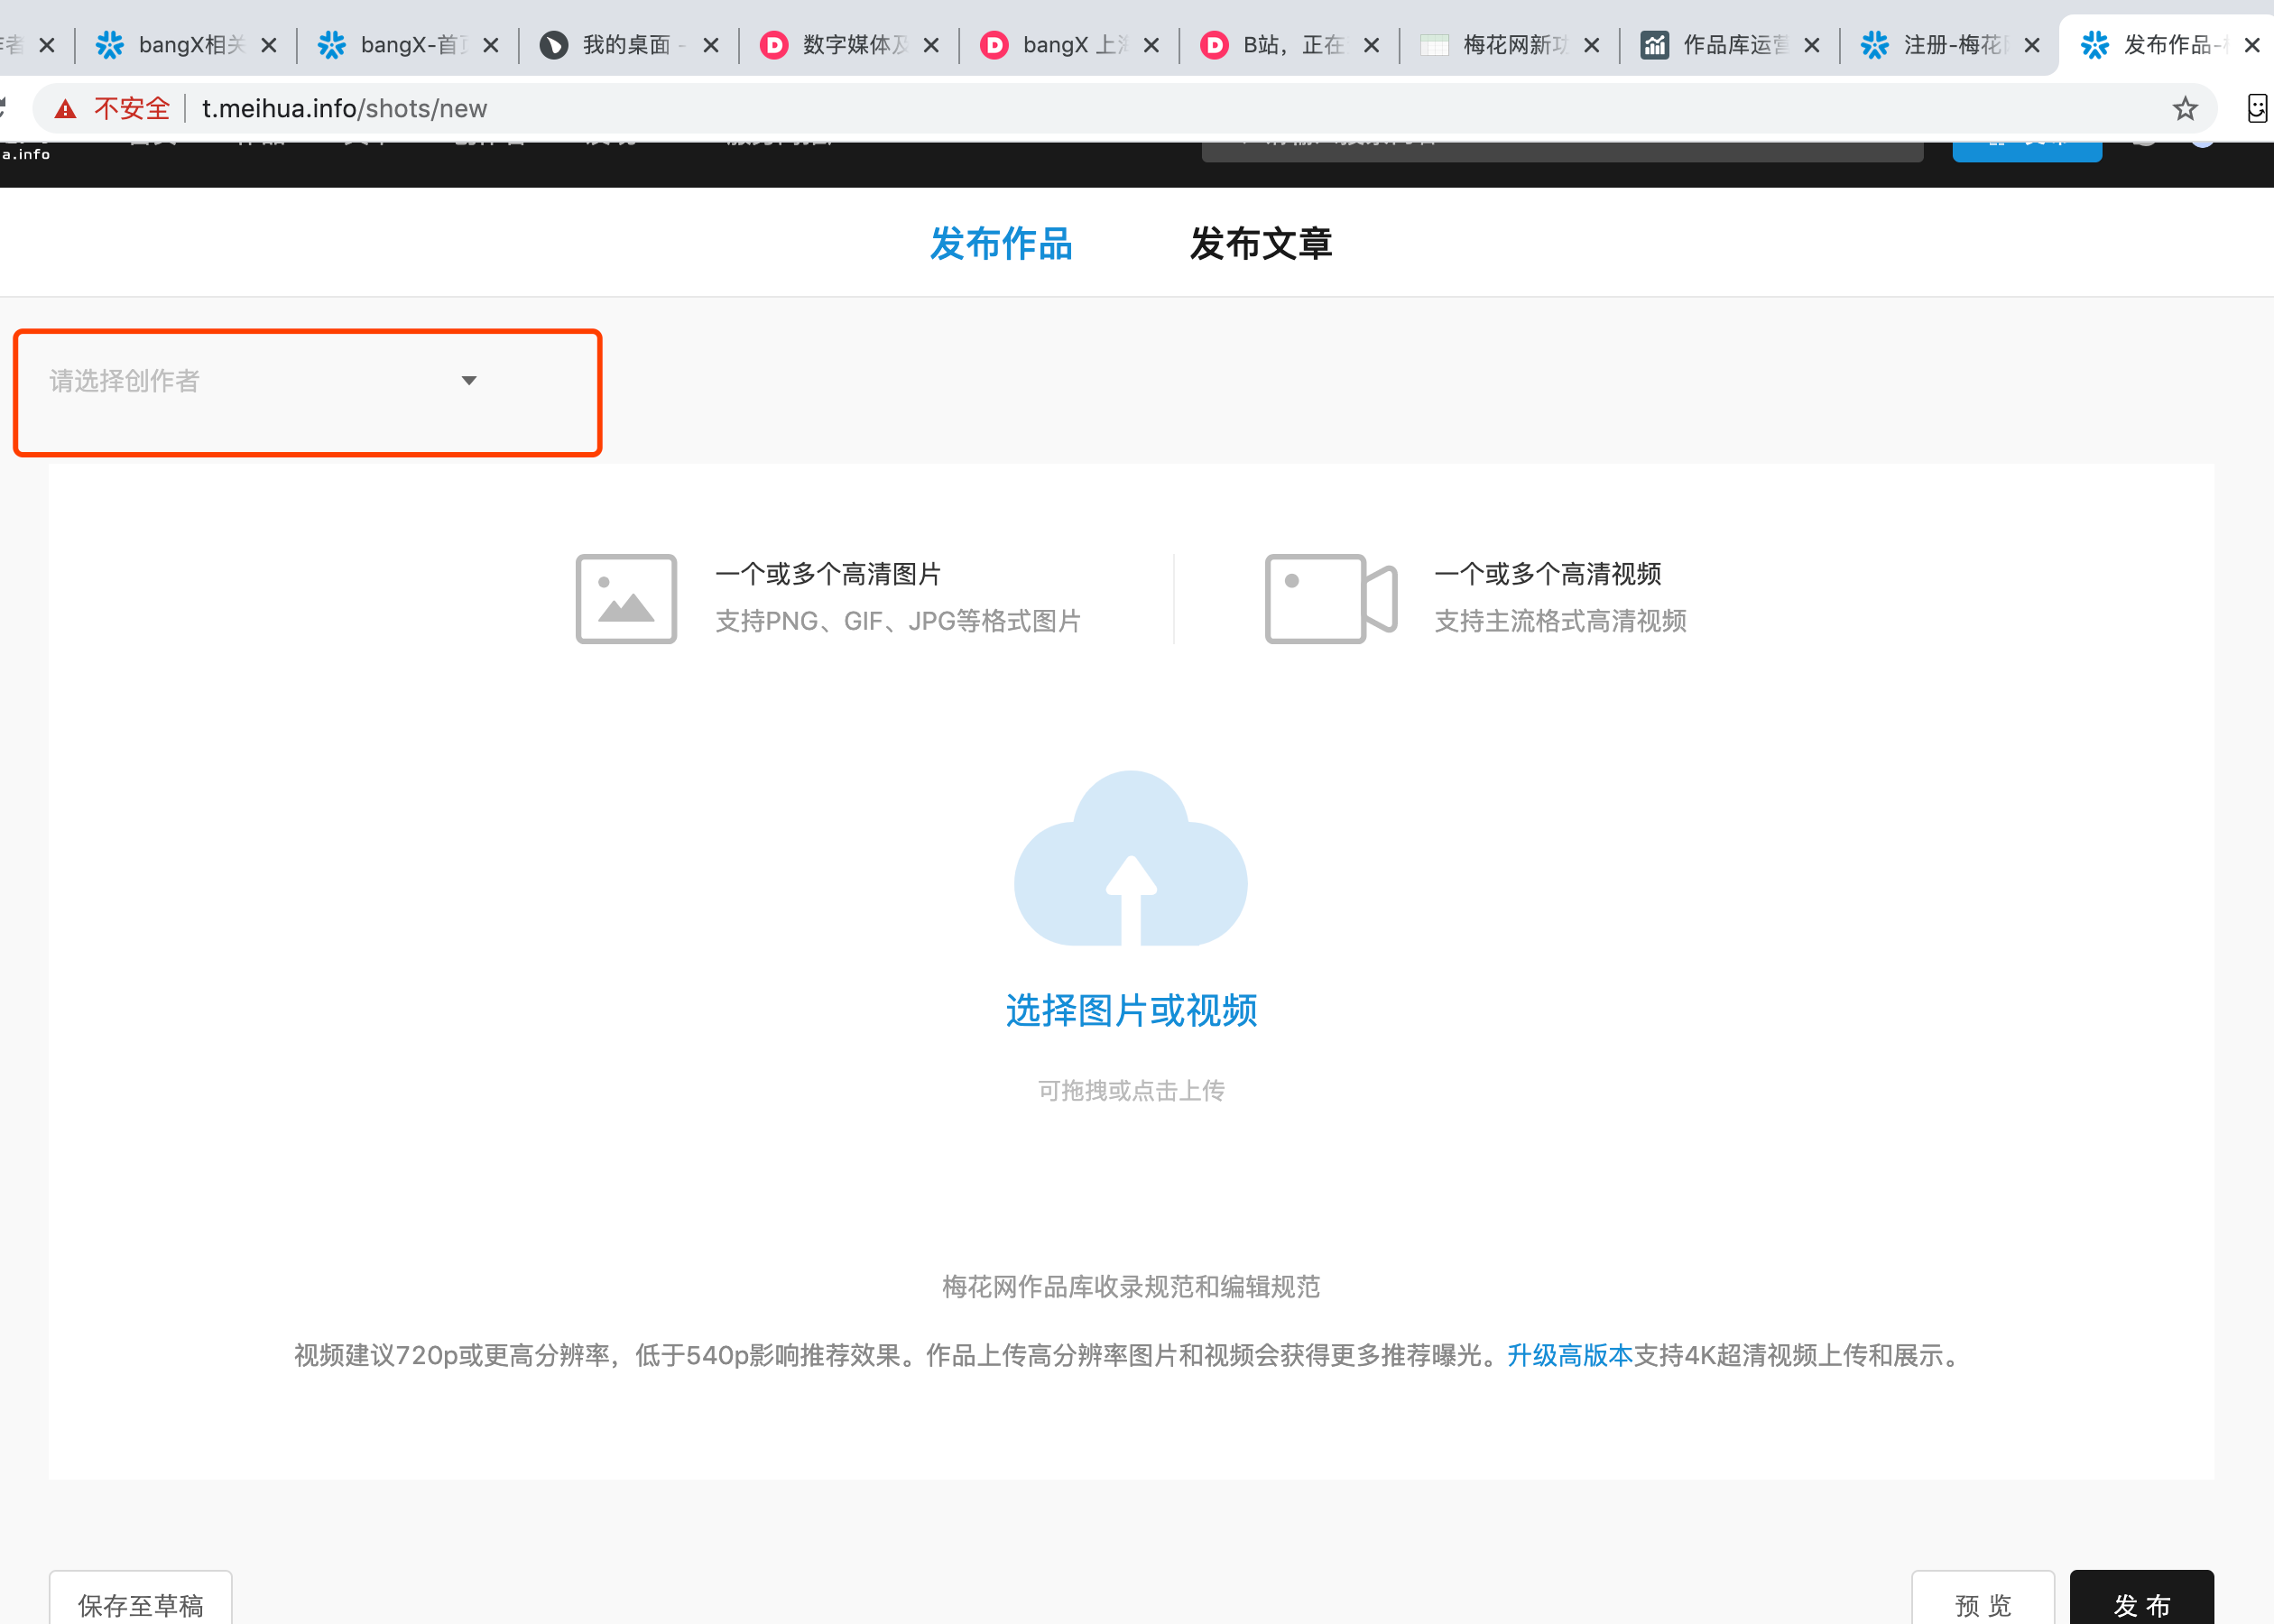Click the high-resolution image picture icon
The height and width of the screenshot is (1624, 2274).
point(626,599)
